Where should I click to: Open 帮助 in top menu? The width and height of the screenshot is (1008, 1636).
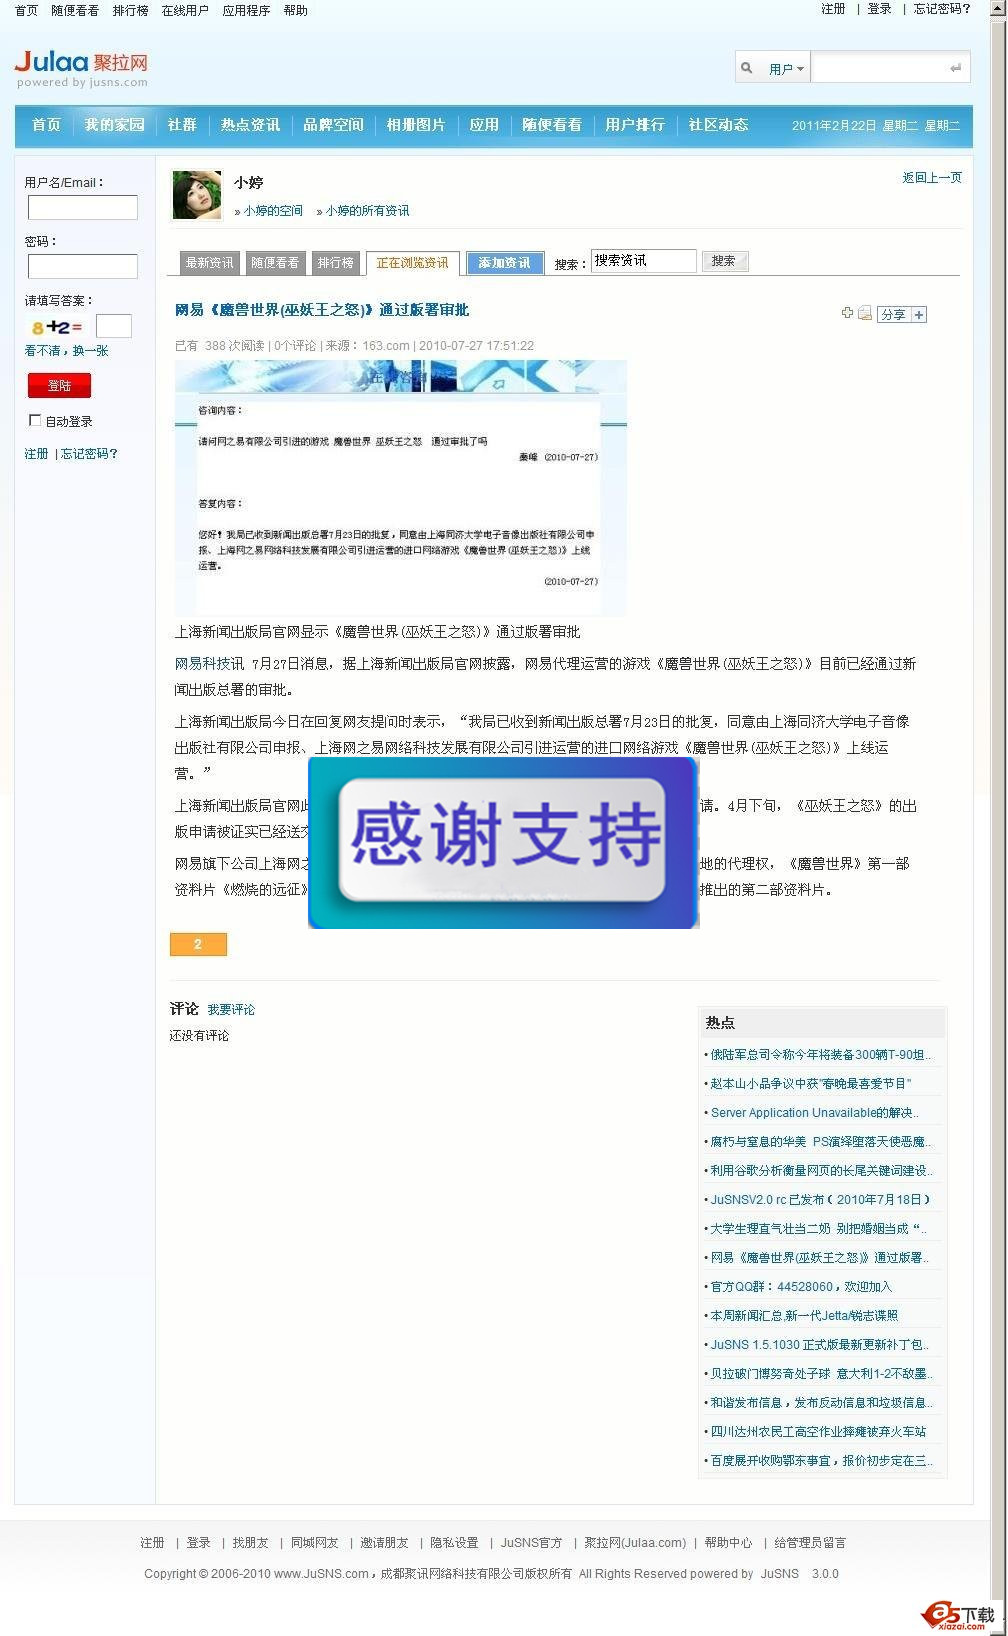(x=295, y=11)
